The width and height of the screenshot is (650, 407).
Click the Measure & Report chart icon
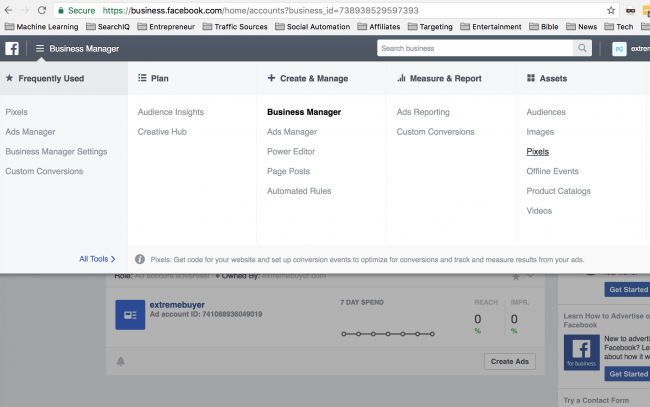pos(401,78)
